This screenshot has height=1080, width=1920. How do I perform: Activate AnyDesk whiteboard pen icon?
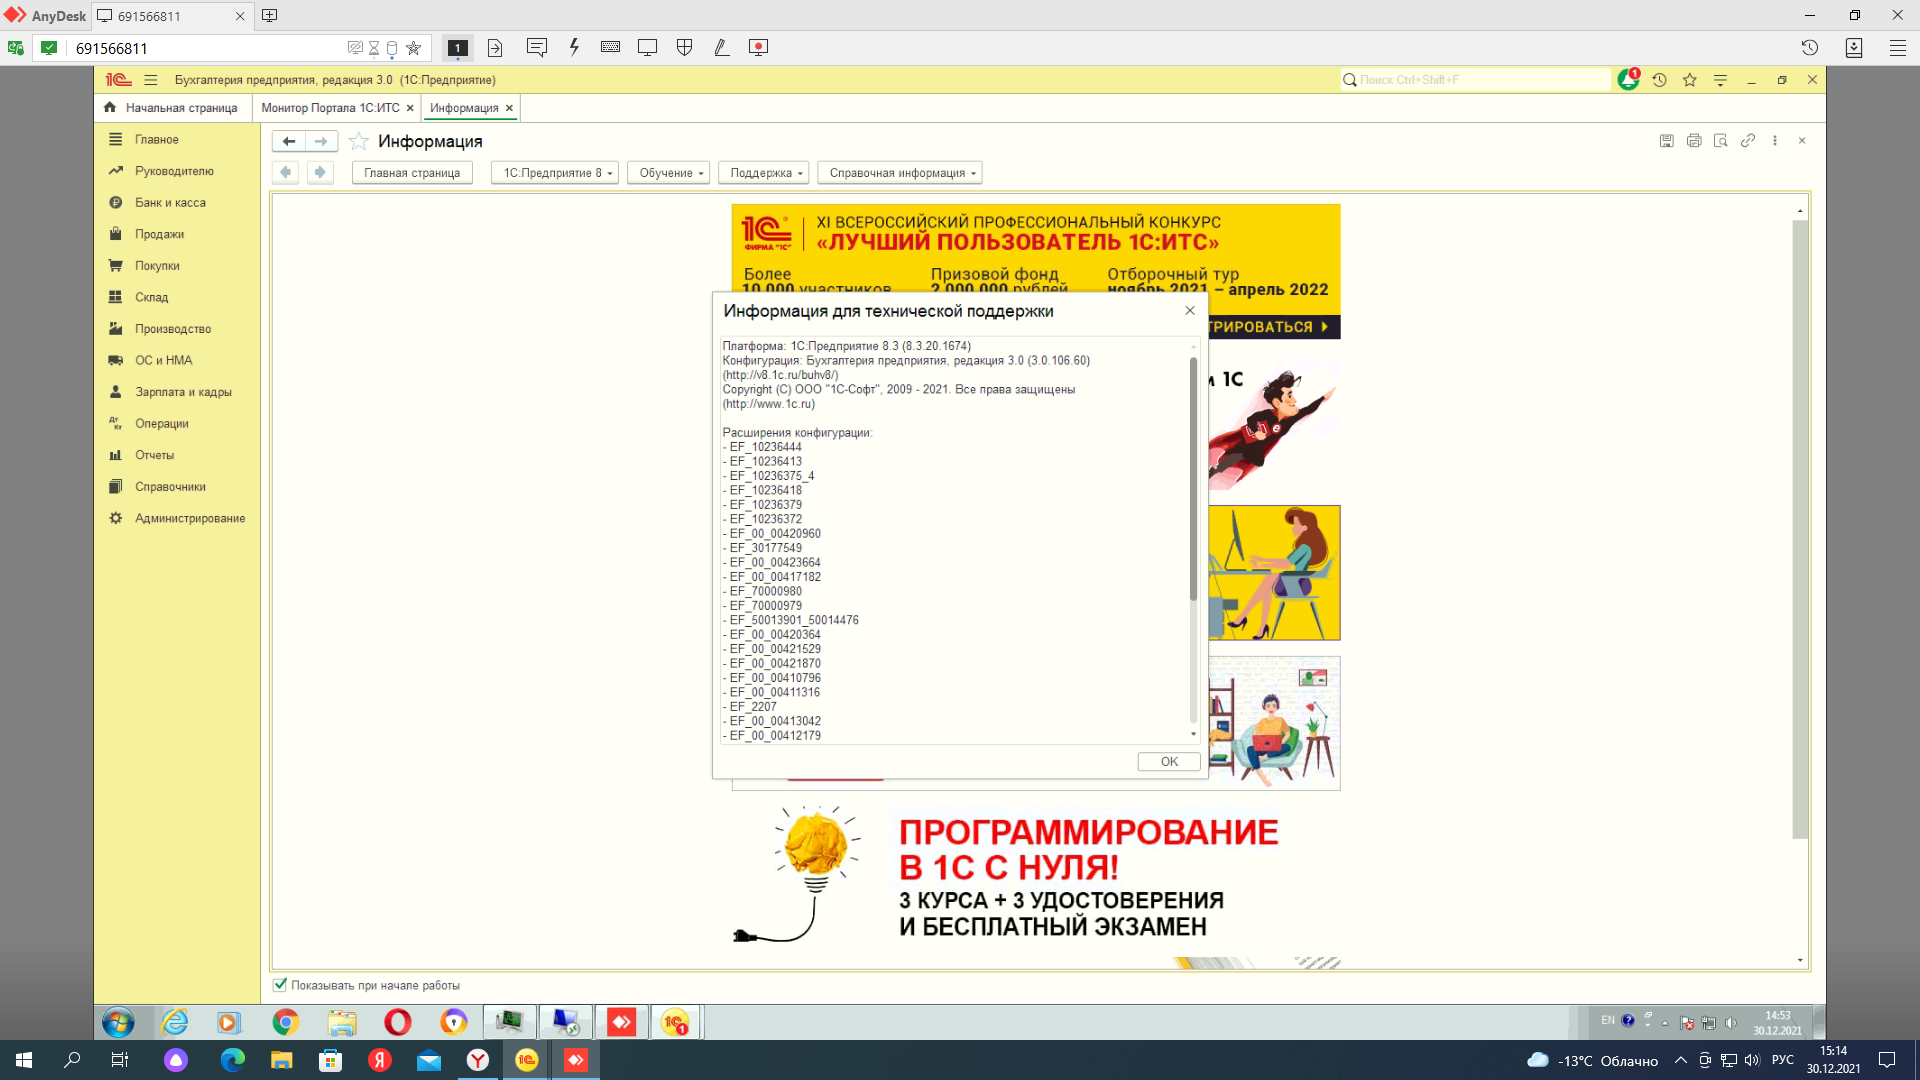click(721, 47)
